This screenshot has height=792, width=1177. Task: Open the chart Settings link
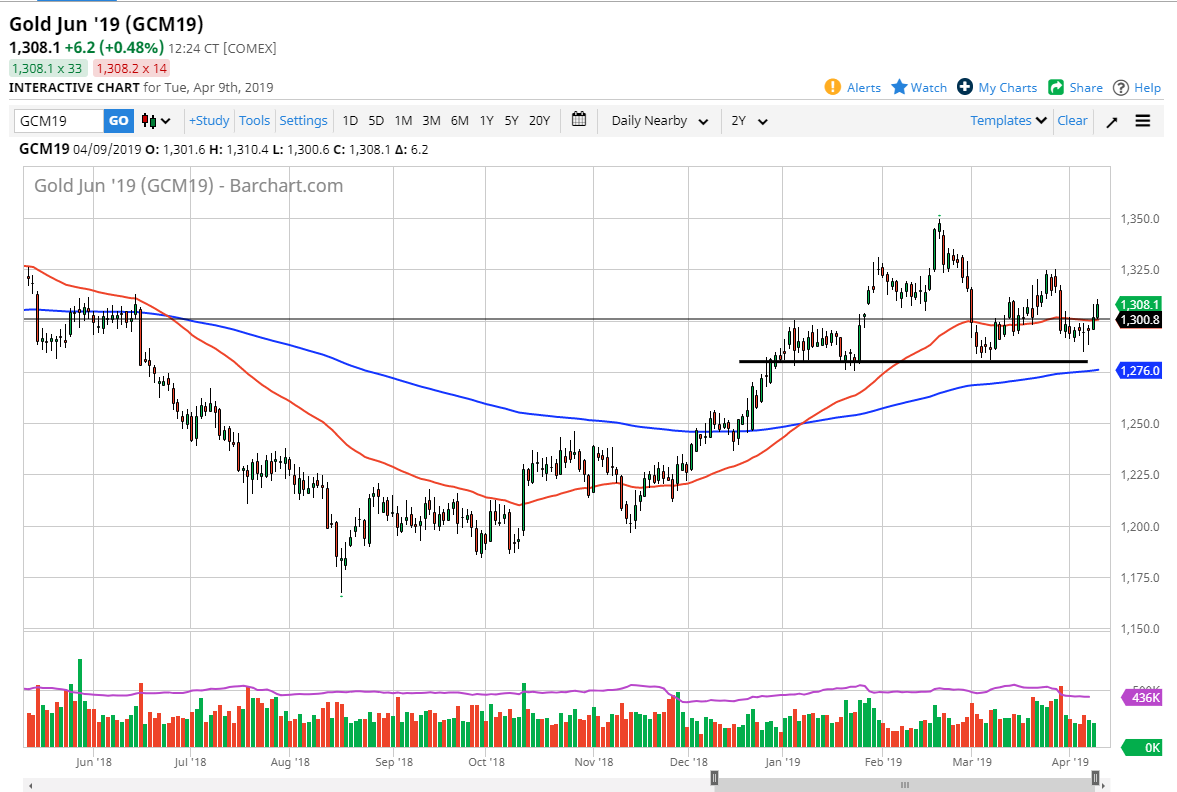303,121
